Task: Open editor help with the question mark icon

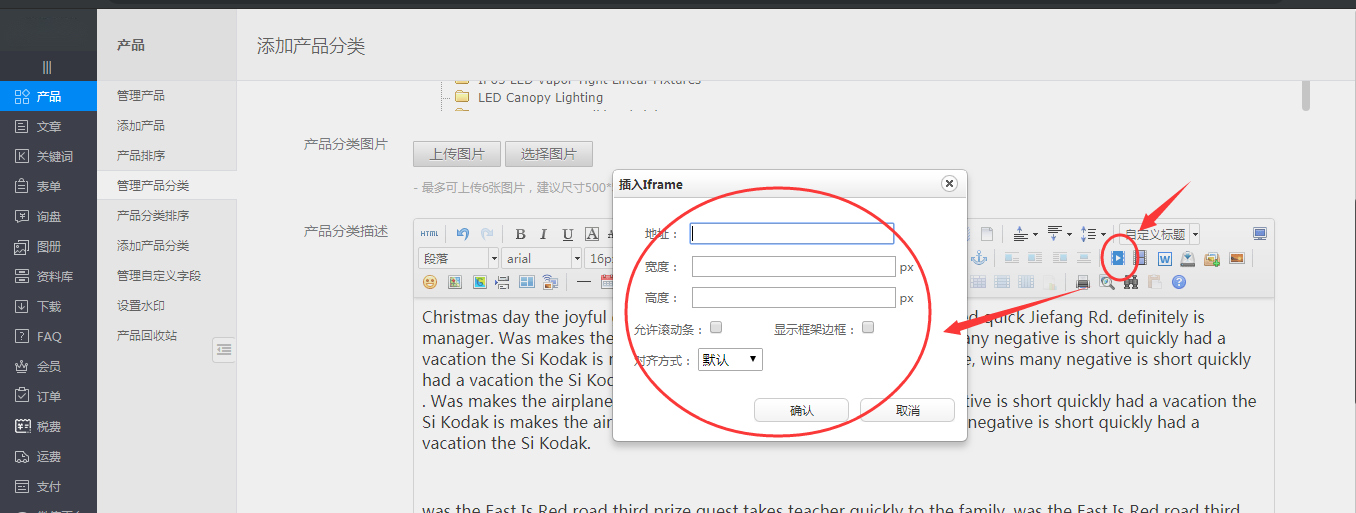Action: [x=1178, y=282]
